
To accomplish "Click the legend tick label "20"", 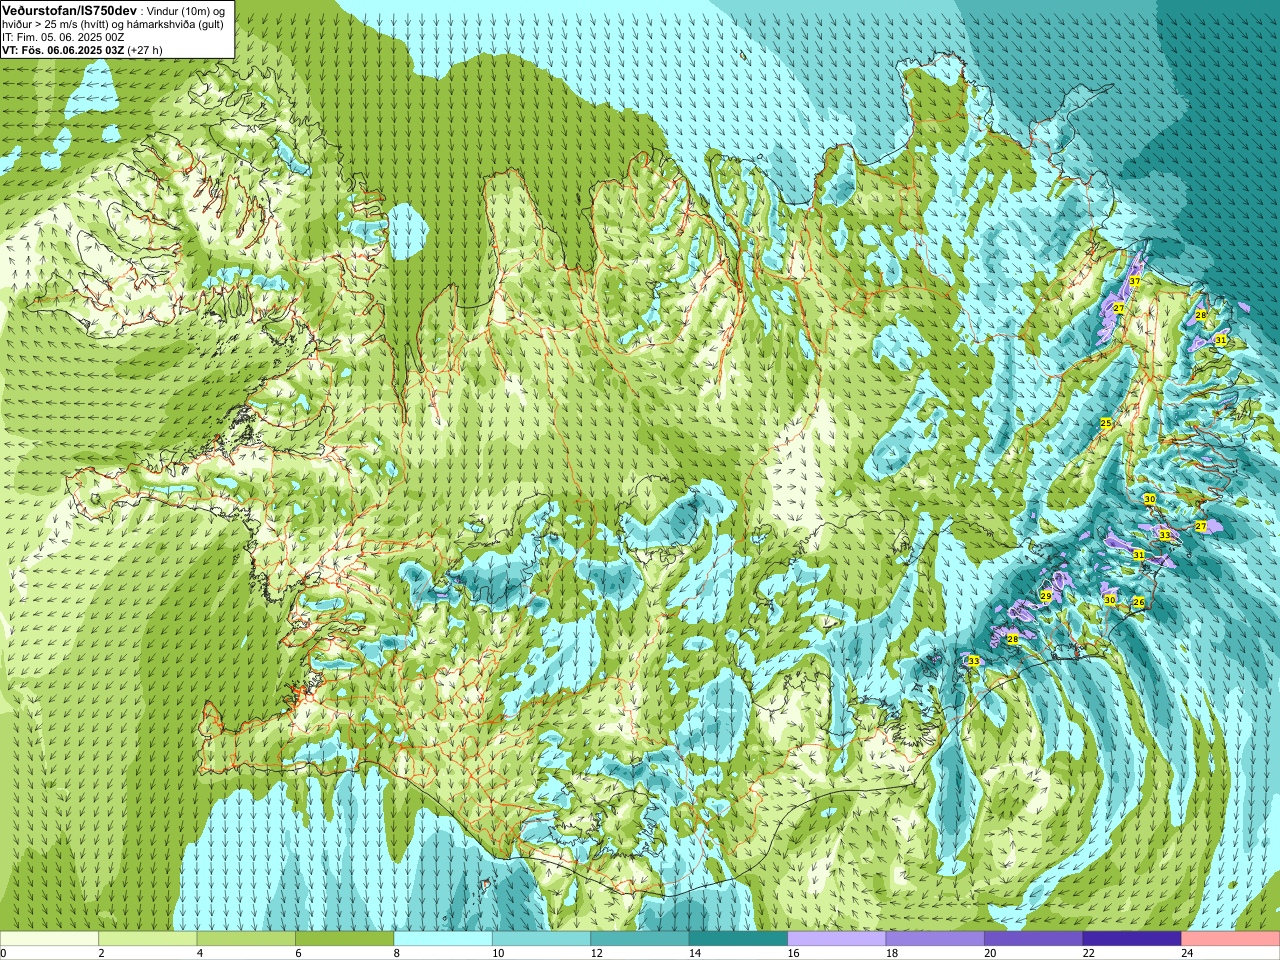I will pos(990,953).
